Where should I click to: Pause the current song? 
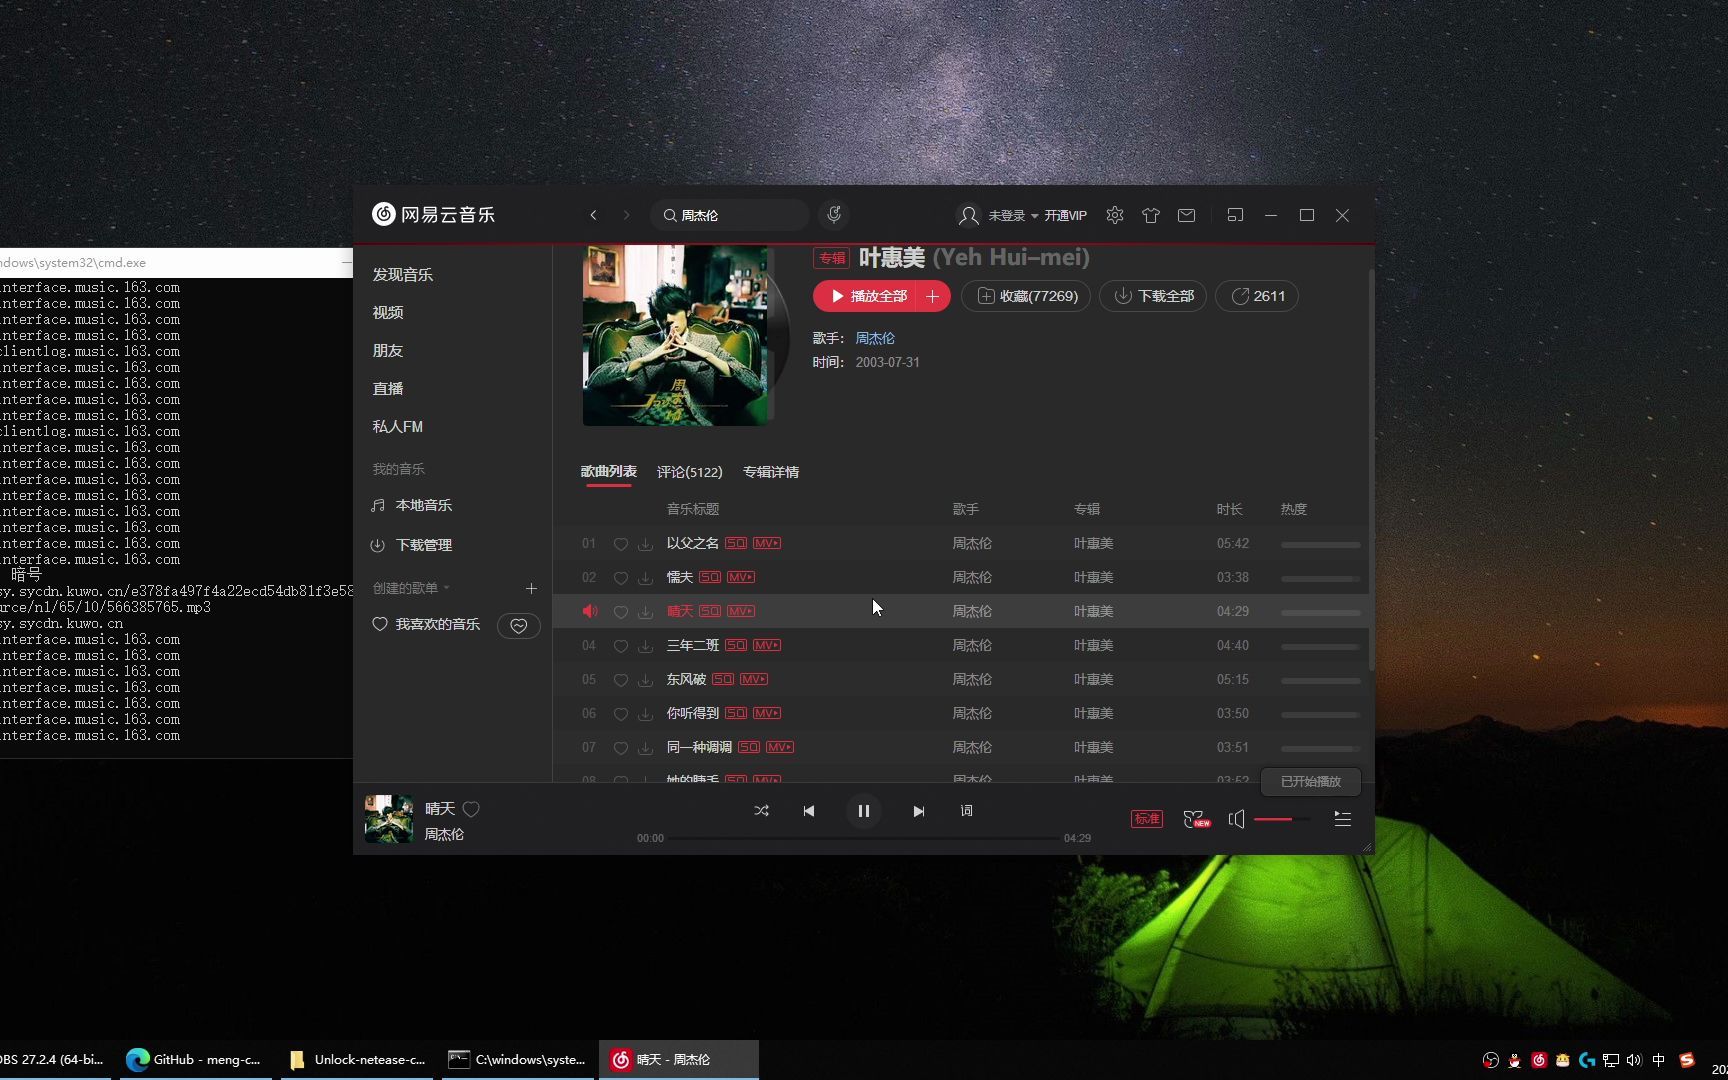click(864, 811)
